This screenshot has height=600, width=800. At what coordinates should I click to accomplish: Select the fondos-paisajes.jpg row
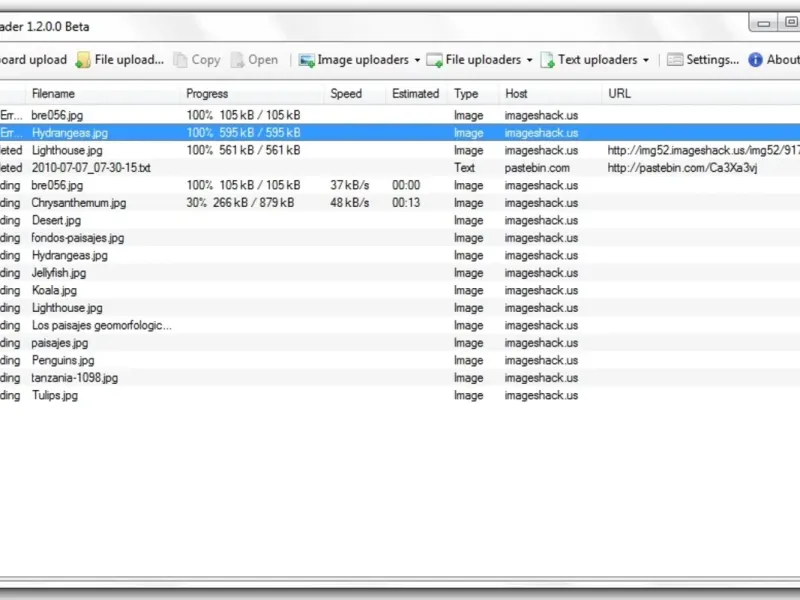click(400, 238)
